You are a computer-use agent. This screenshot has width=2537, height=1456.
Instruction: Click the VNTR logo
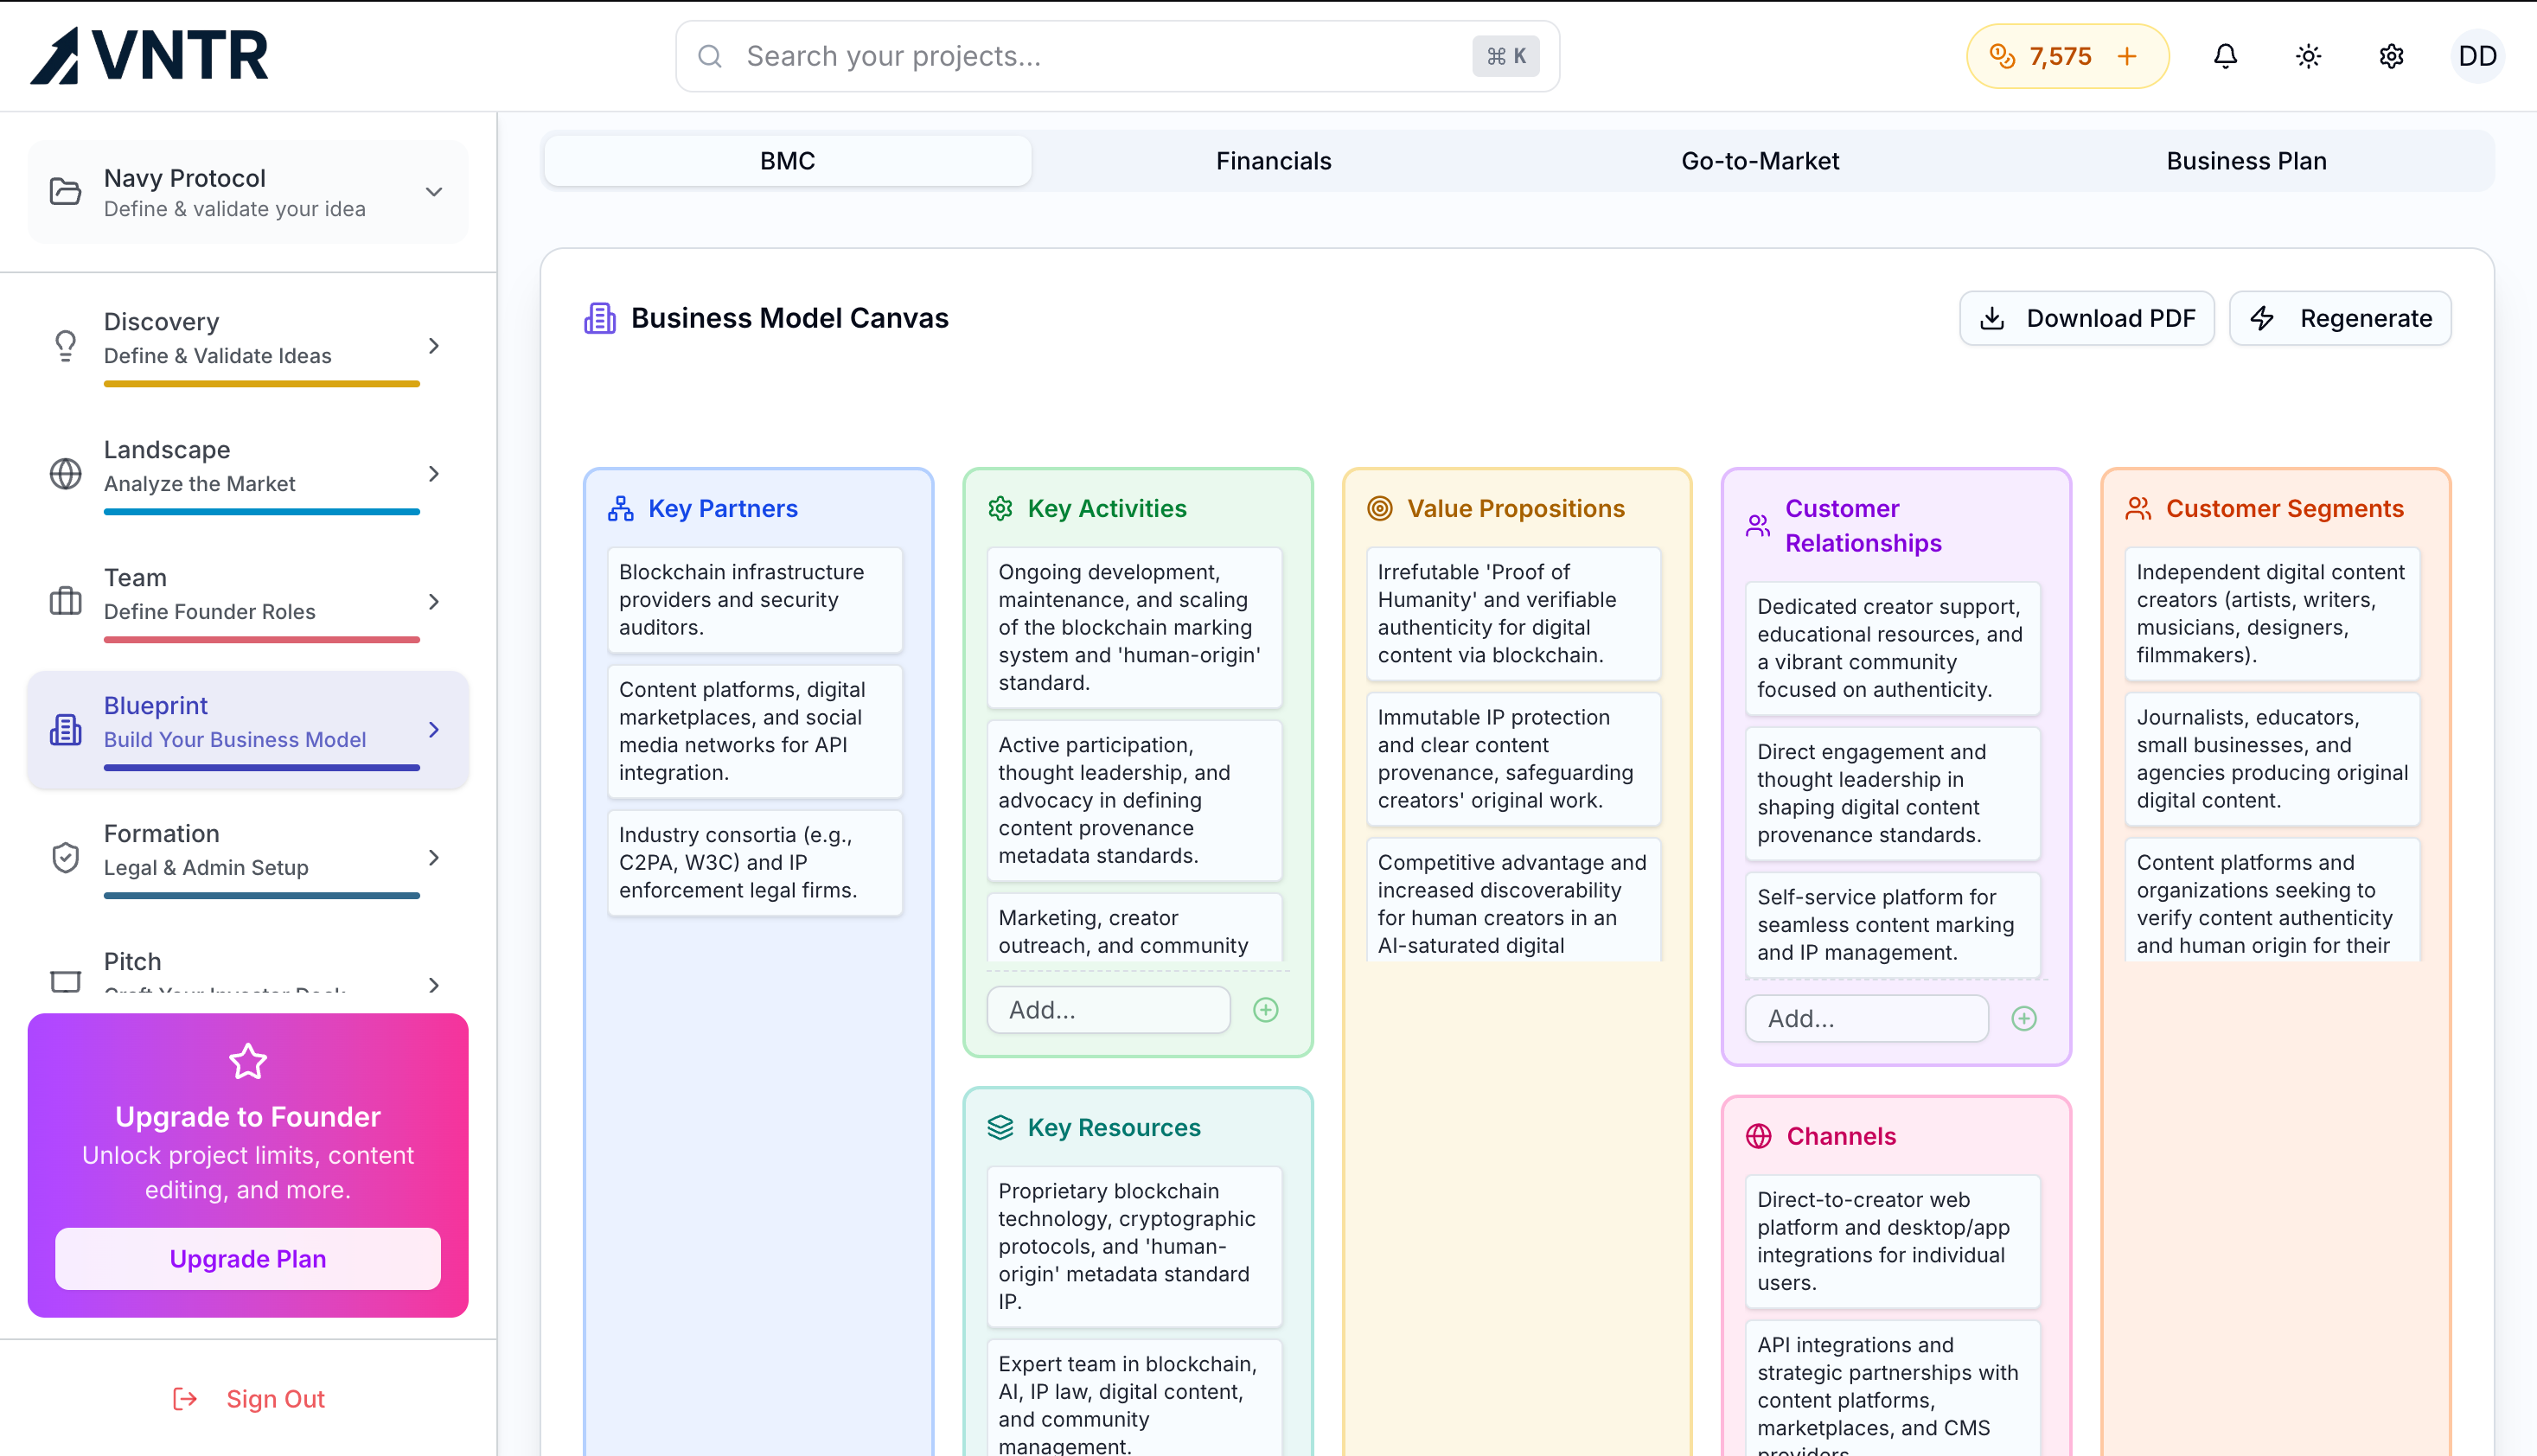[150, 56]
